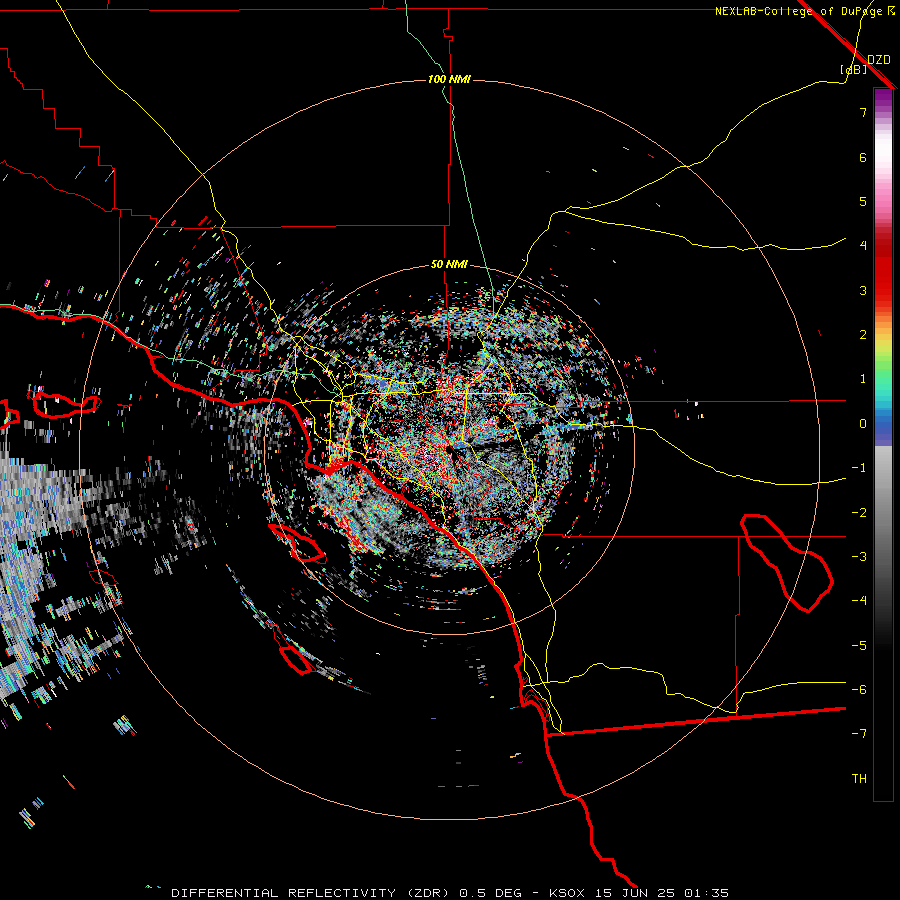This screenshot has width=900, height=900.
Task: Click the 6 value on the scale
Action: 863,157
